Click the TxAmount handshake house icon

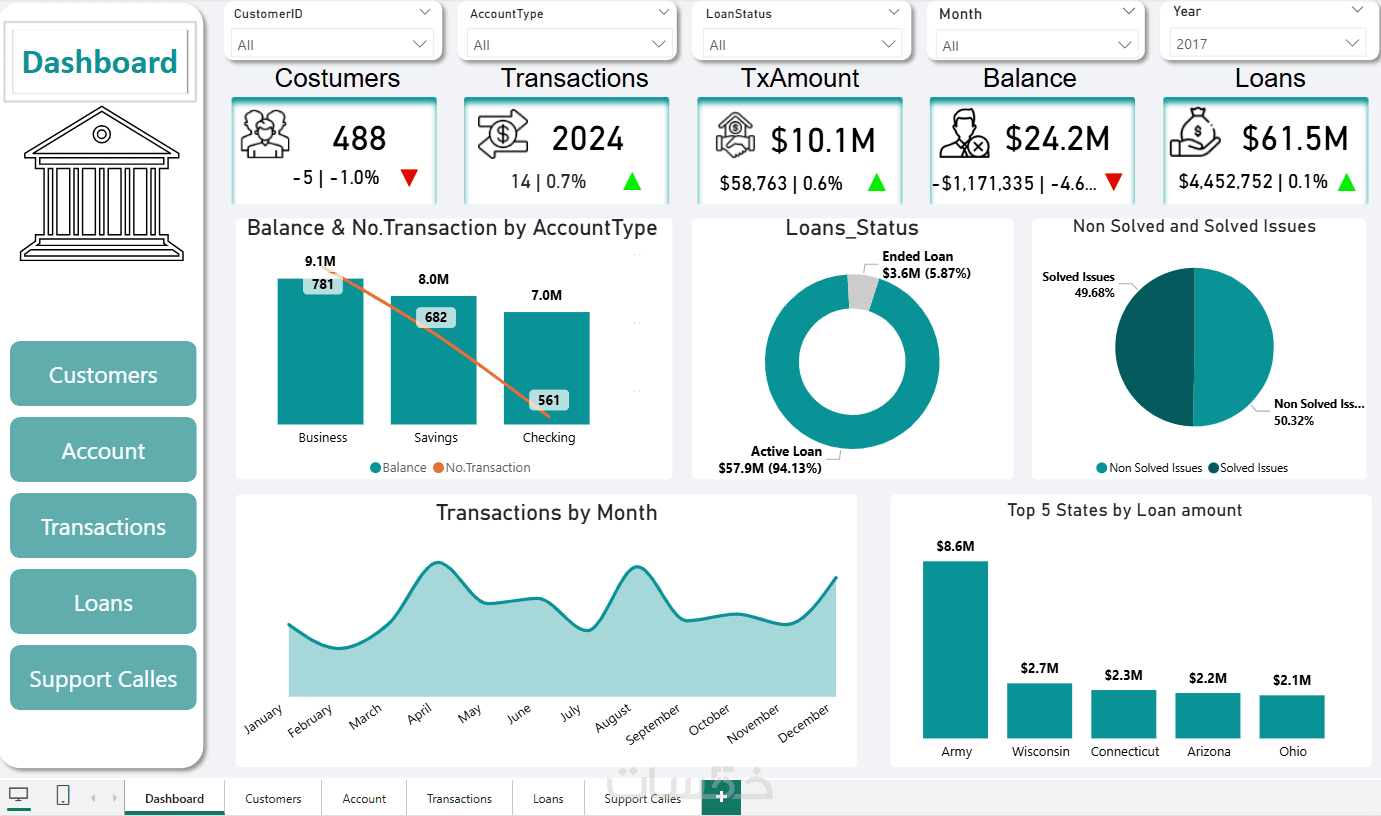735,135
